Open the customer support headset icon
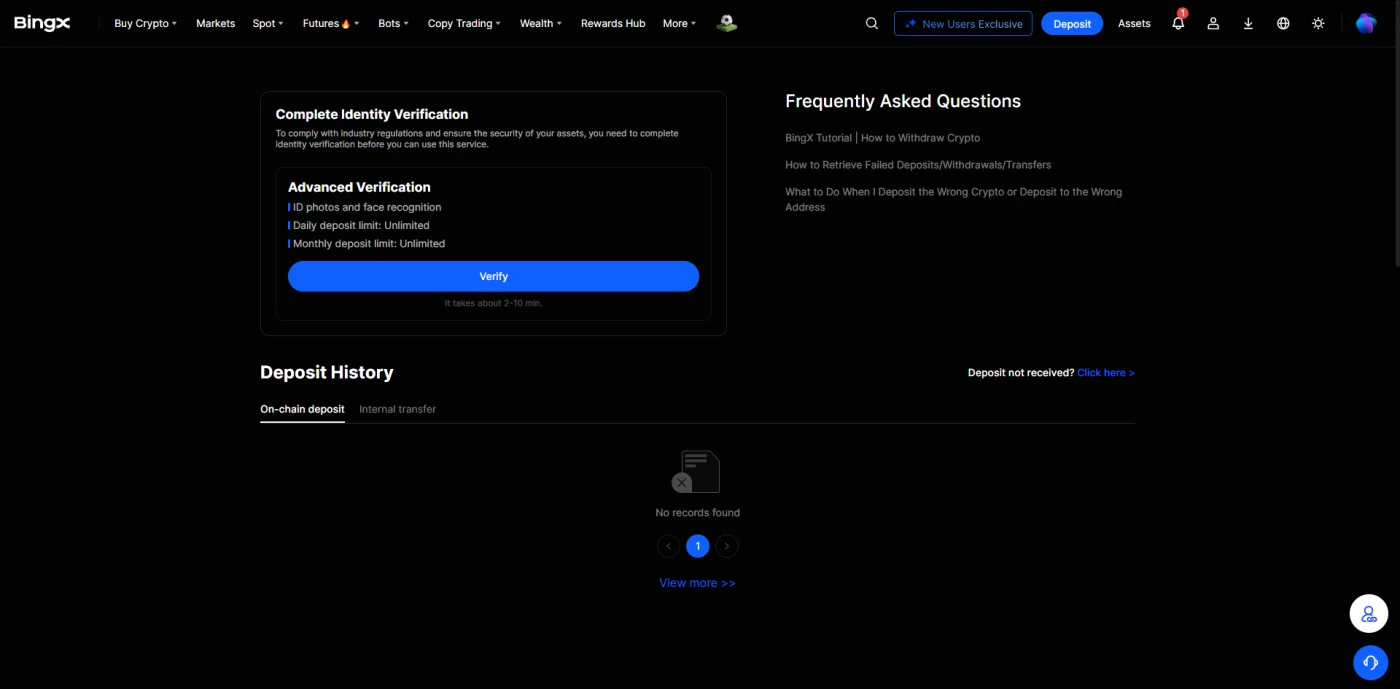This screenshot has width=1400, height=689. pyautogui.click(x=1370, y=662)
